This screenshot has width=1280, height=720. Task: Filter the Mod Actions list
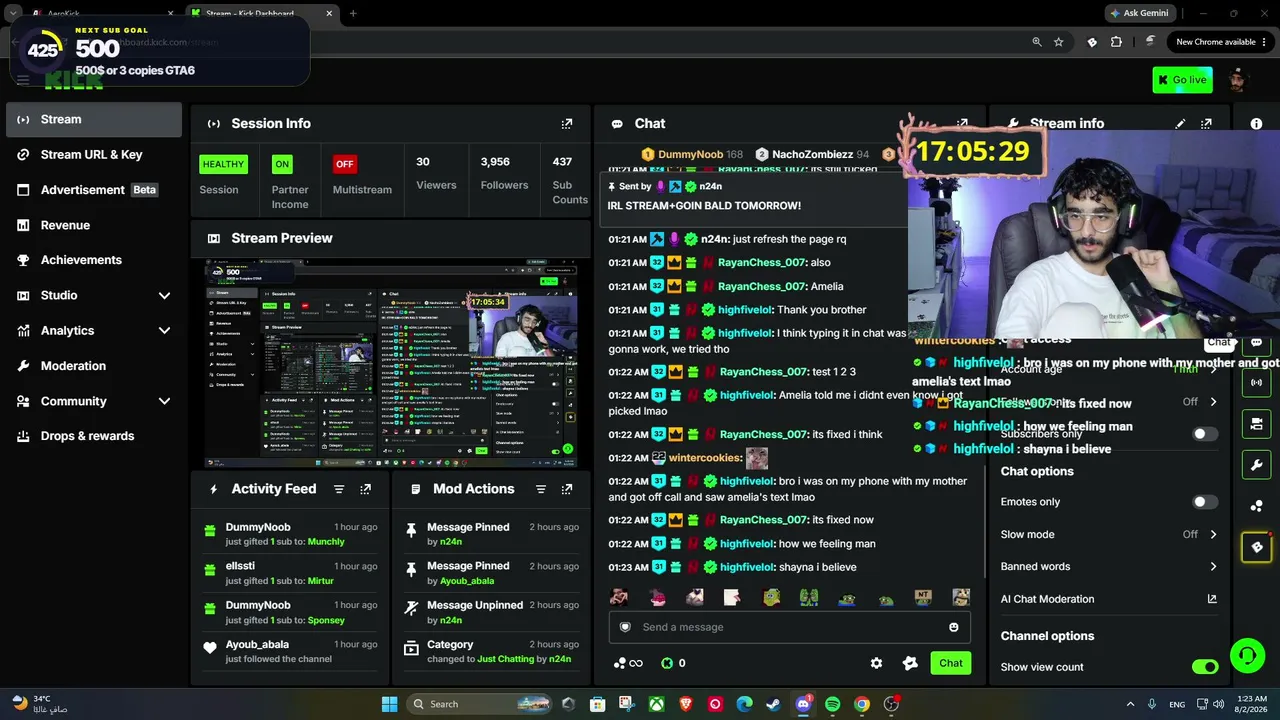[x=541, y=489]
